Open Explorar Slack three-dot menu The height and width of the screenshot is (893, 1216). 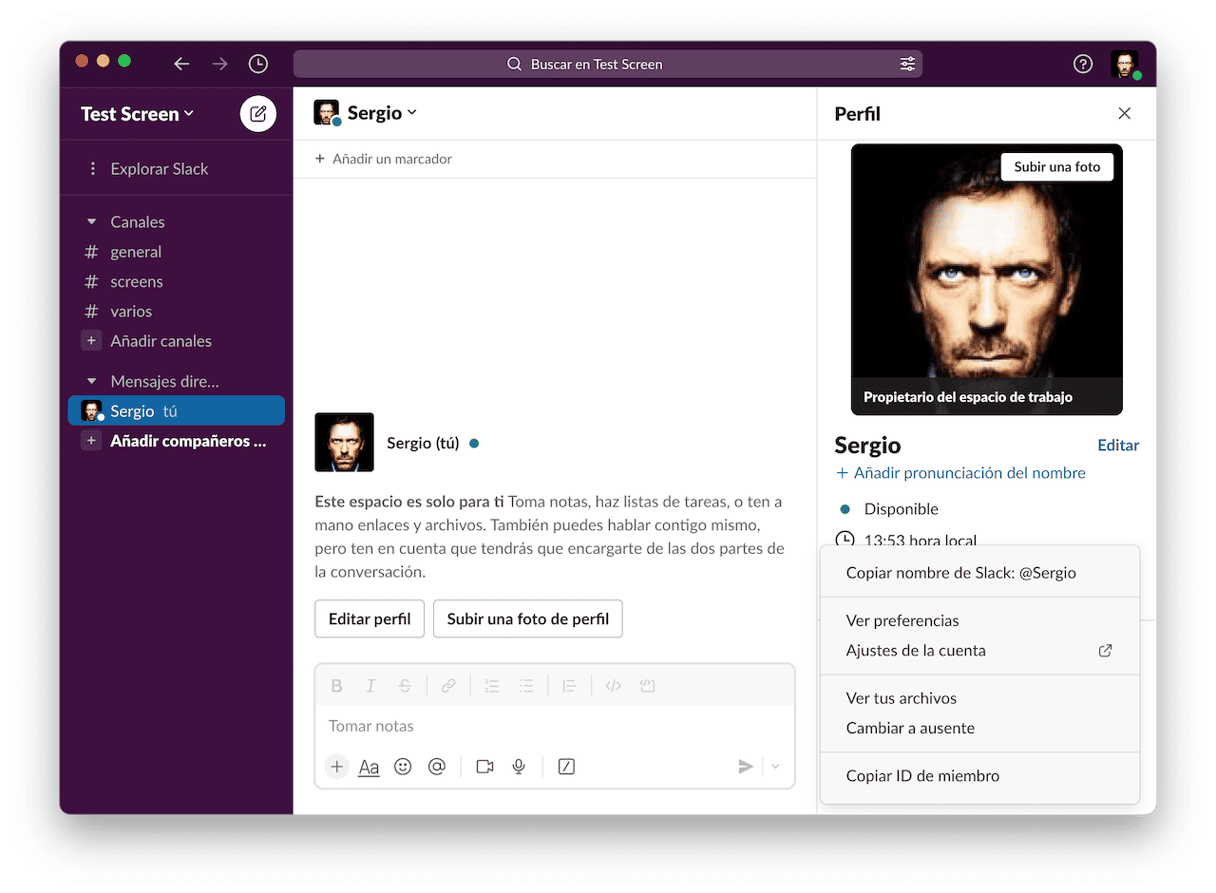coord(93,169)
